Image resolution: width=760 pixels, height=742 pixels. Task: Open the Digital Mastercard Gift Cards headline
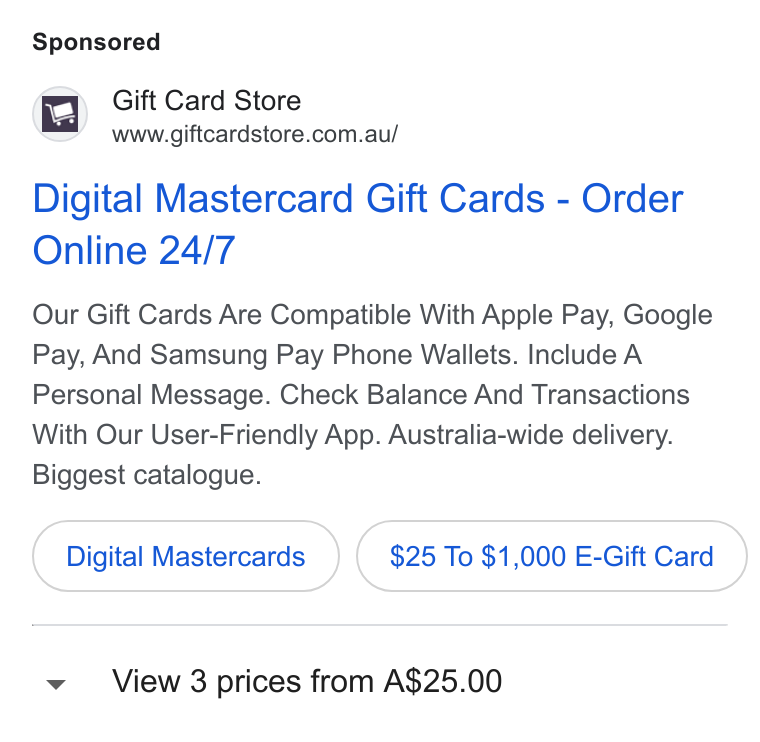pyautogui.click(x=358, y=224)
